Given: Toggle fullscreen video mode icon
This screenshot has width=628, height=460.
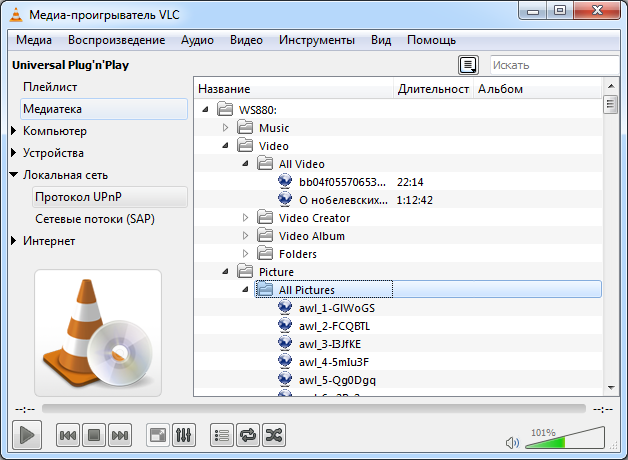Looking at the screenshot, I should tap(158, 435).
